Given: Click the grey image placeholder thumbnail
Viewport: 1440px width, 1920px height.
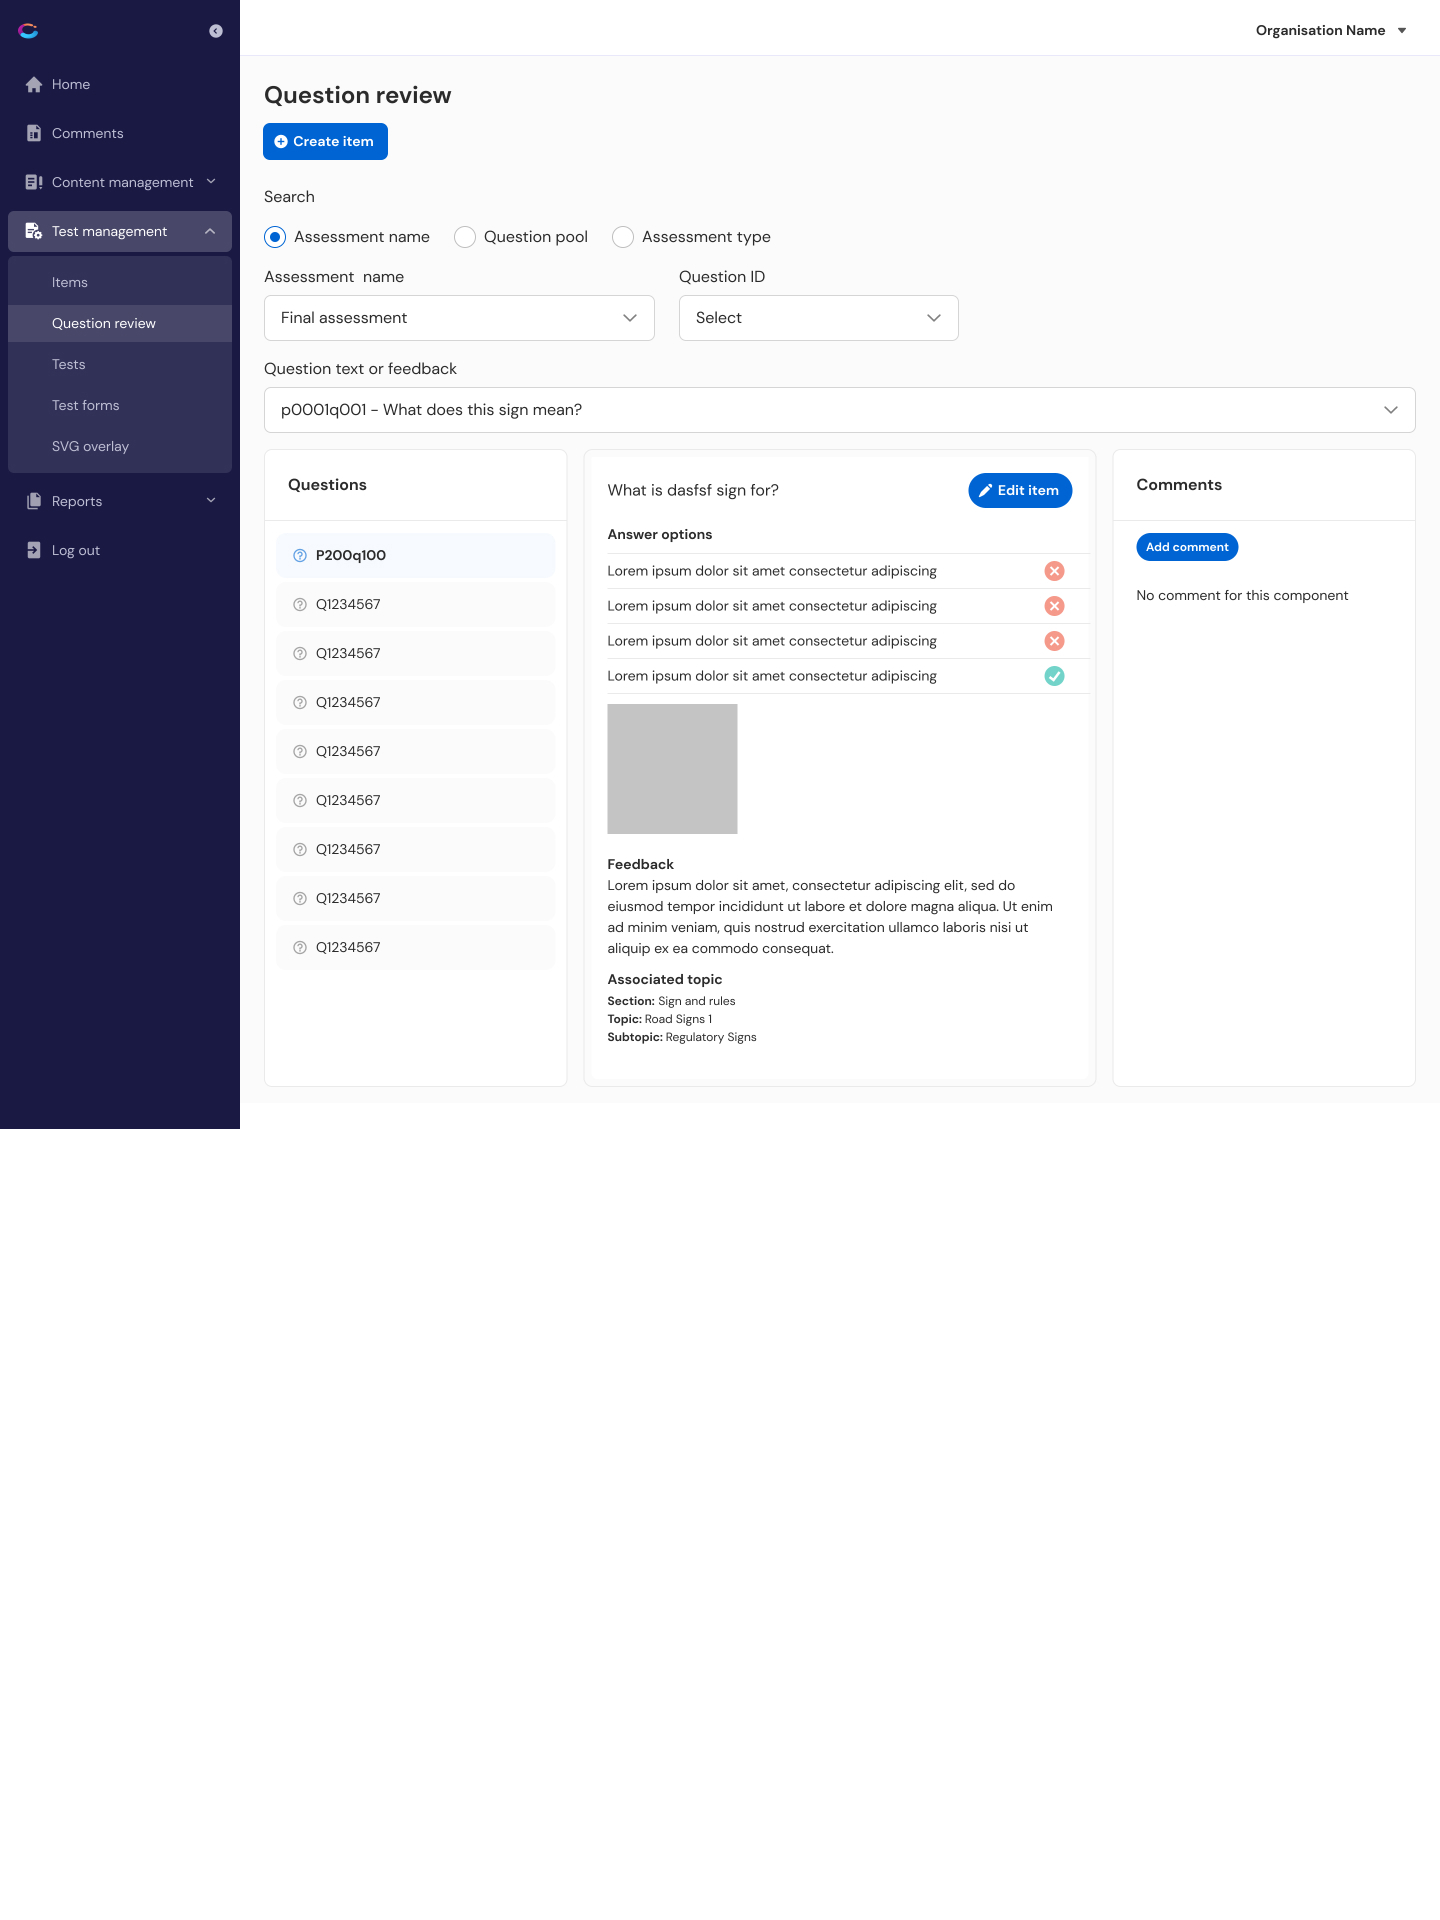Looking at the screenshot, I should [672, 769].
